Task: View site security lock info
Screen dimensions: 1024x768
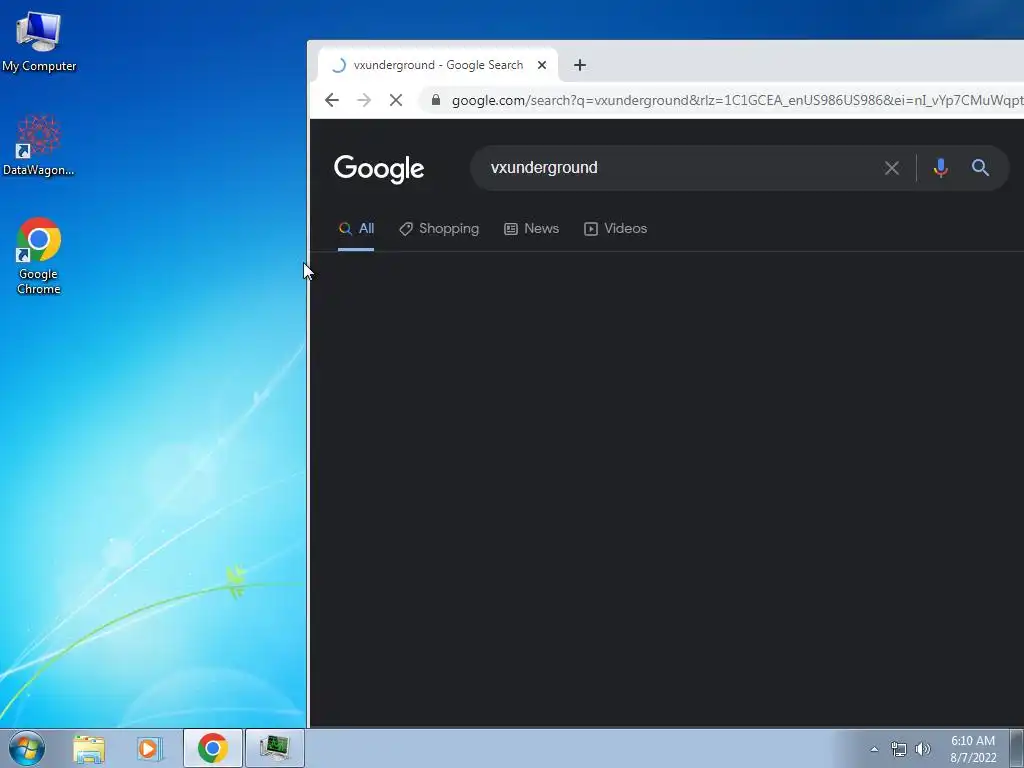Action: click(x=436, y=100)
